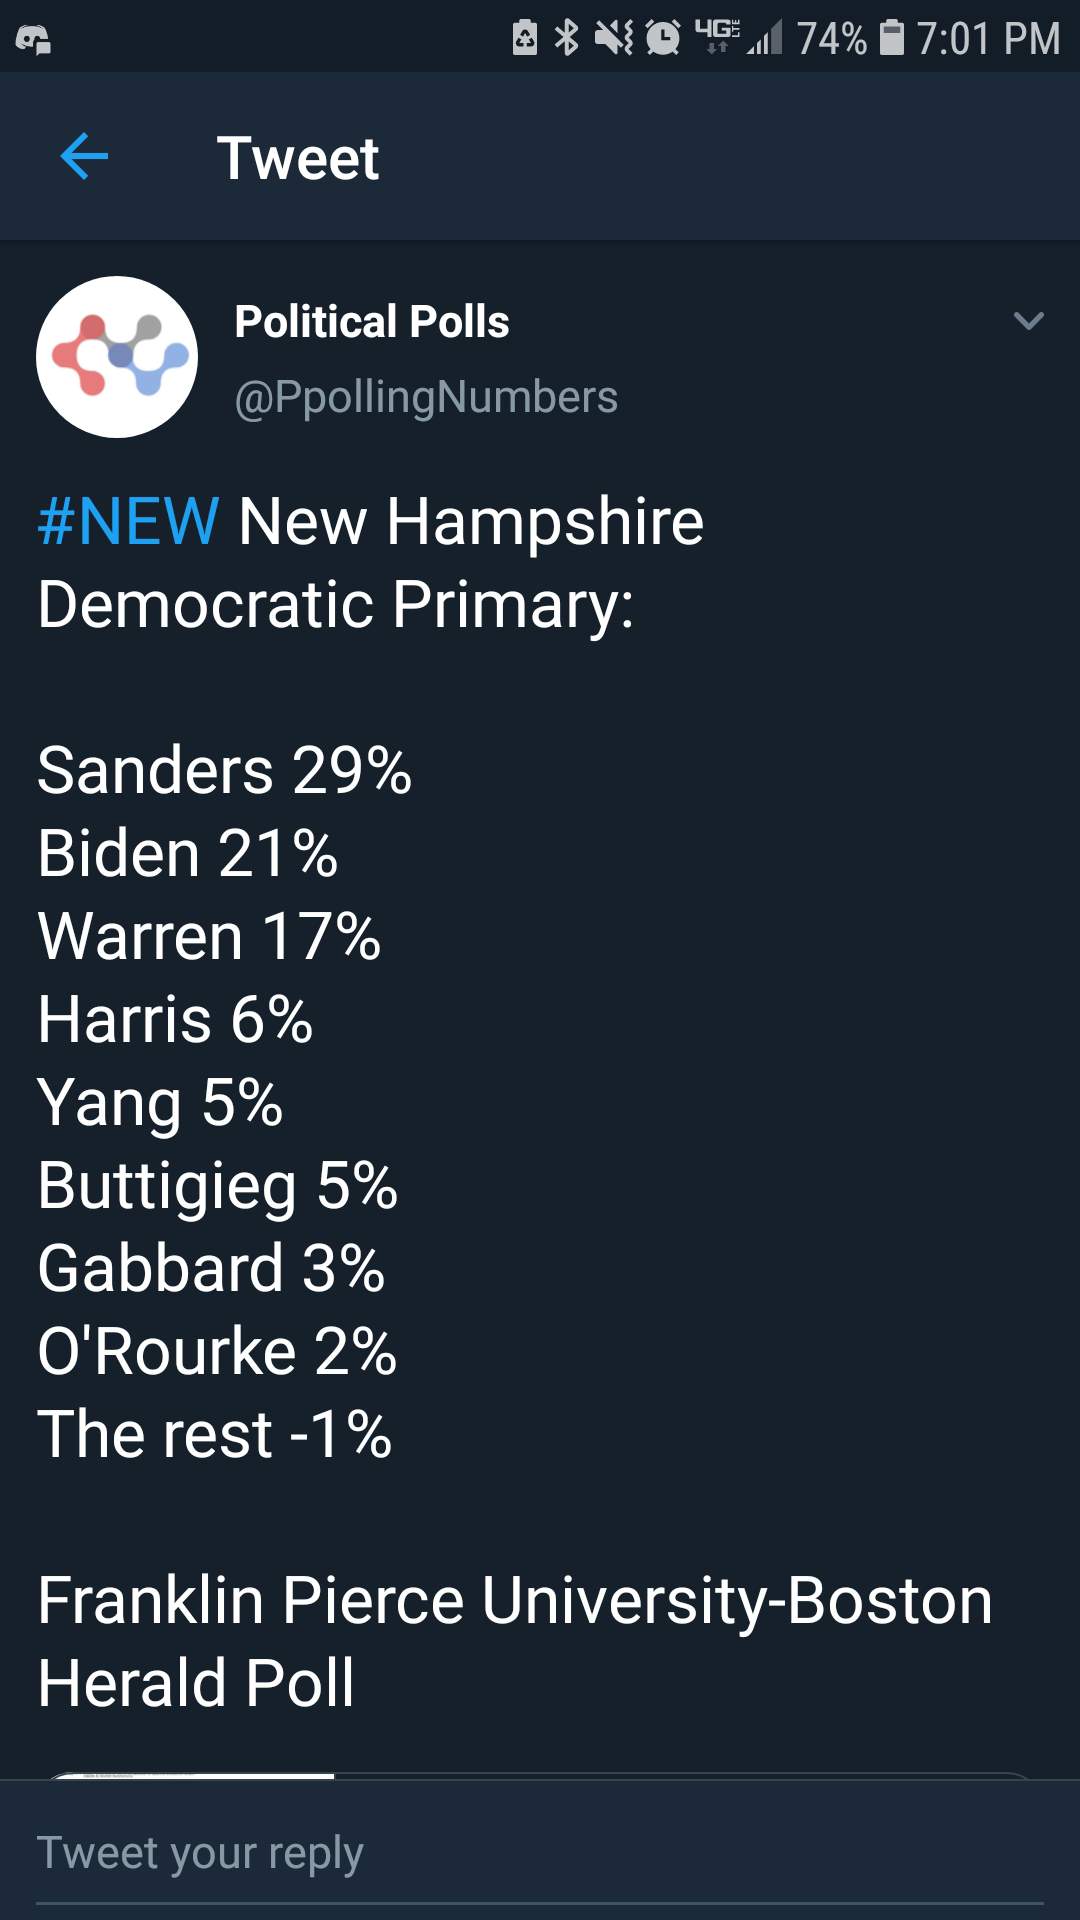This screenshot has height=1920, width=1080.
Task: Open the @PpollingNumbers handle
Action: click(x=426, y=397)
